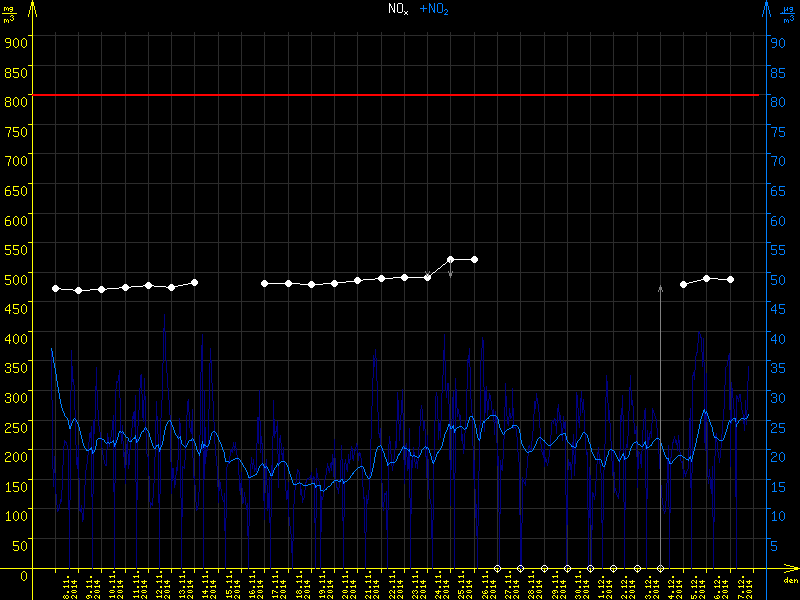The width and height of the screenshot is (800, 600).
Task: Click the 'den' label at x-axis end
Action: click(x=789, y=580)
